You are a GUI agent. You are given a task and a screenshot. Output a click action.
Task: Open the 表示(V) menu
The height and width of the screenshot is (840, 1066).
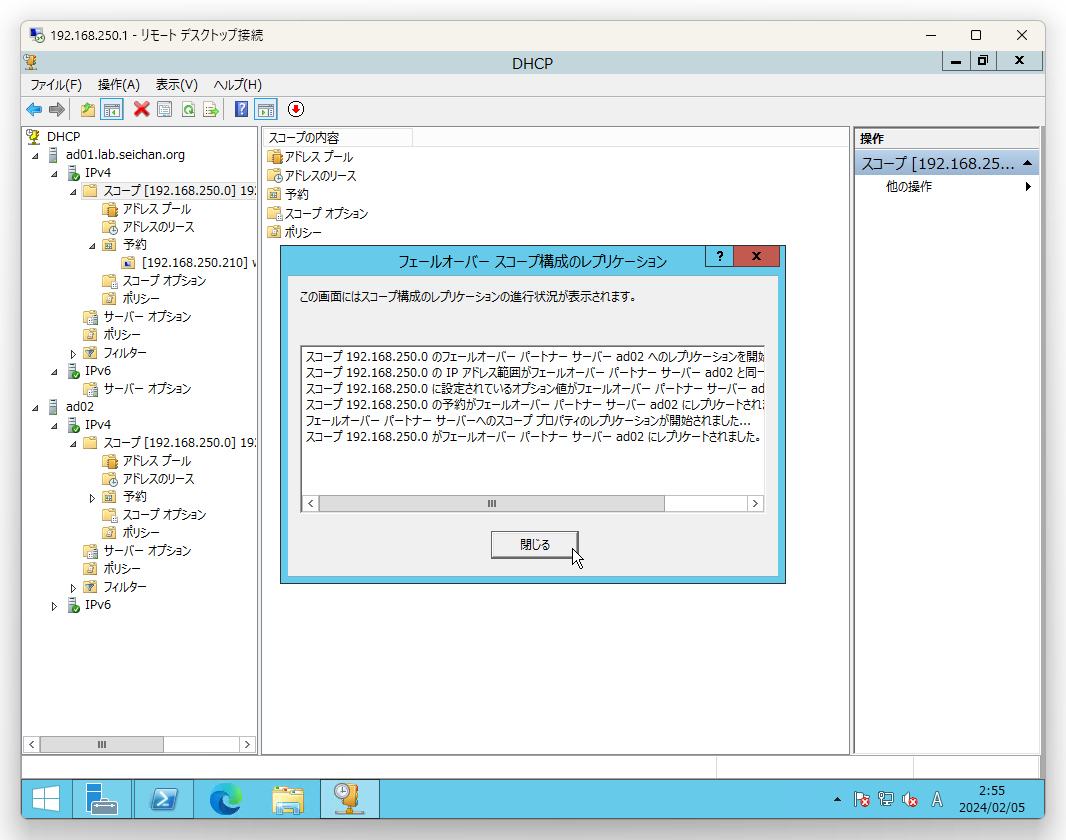[177, 84]
